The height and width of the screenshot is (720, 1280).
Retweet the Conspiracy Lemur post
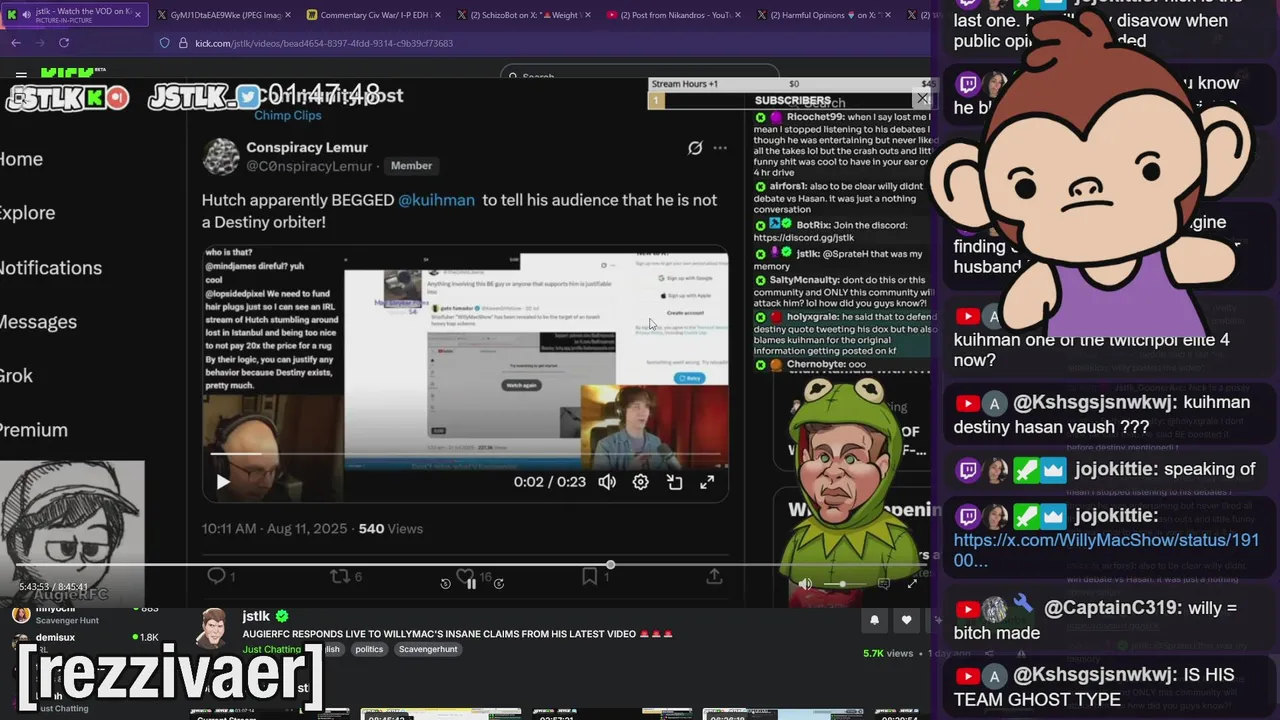tap(340, 576)
